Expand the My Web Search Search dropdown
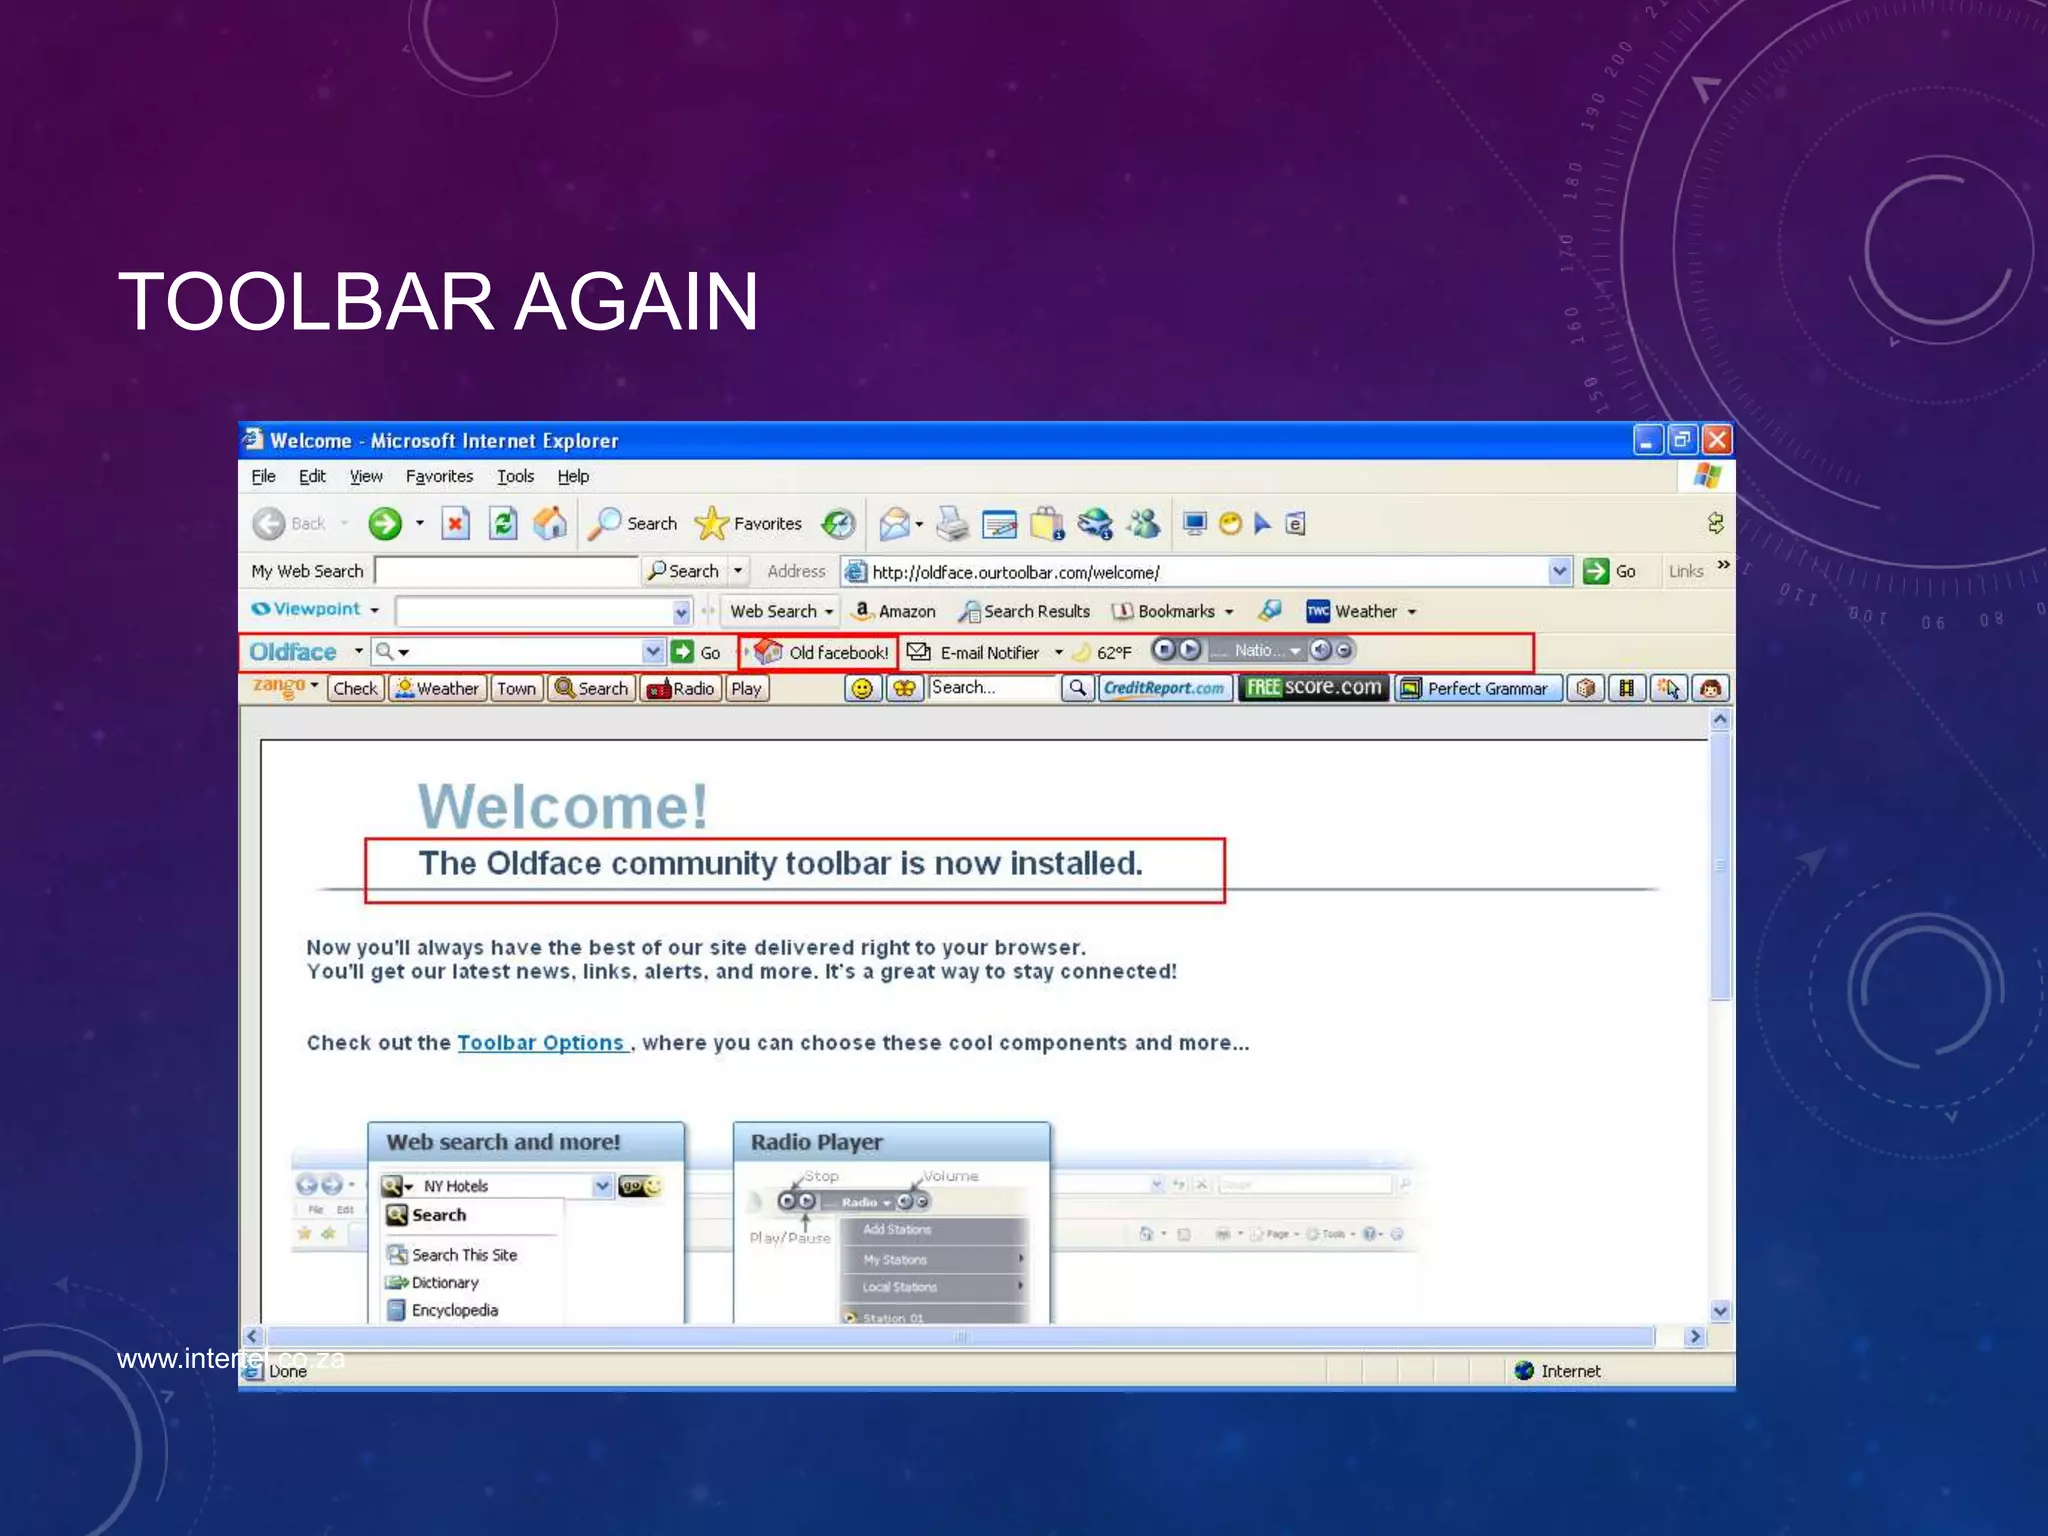 [738, 571]
